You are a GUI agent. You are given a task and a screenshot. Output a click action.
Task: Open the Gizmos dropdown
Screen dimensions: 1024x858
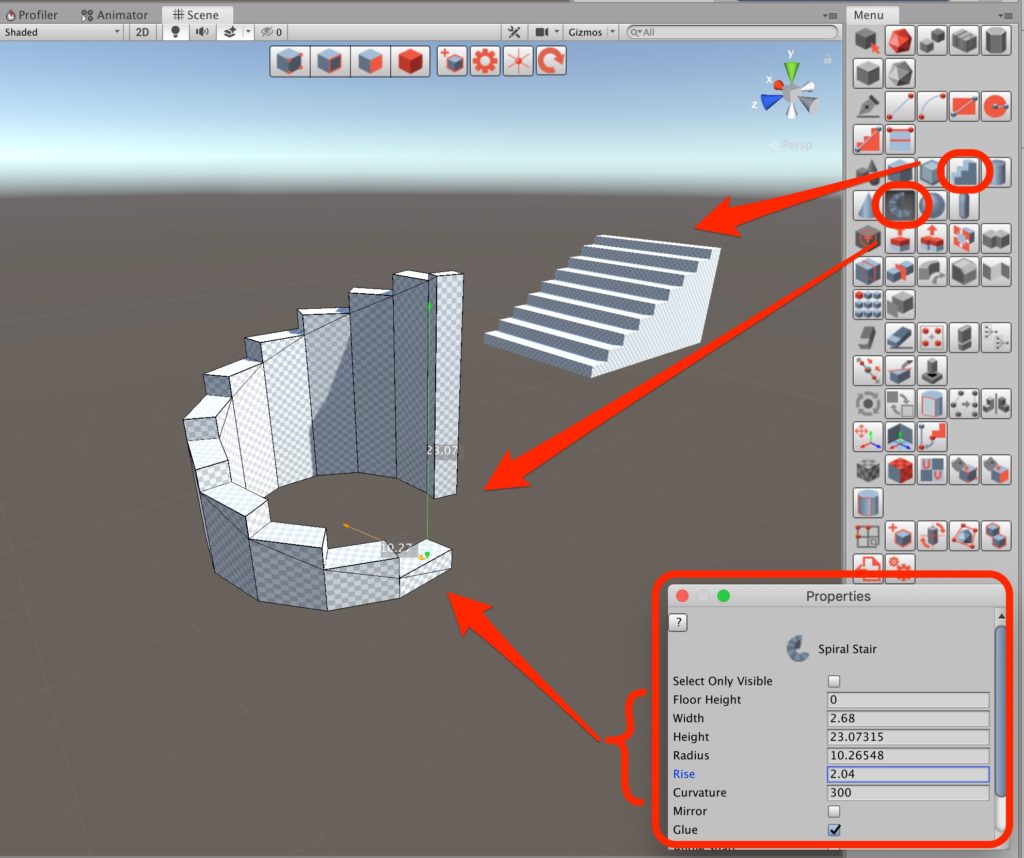[x=589, y=32]
